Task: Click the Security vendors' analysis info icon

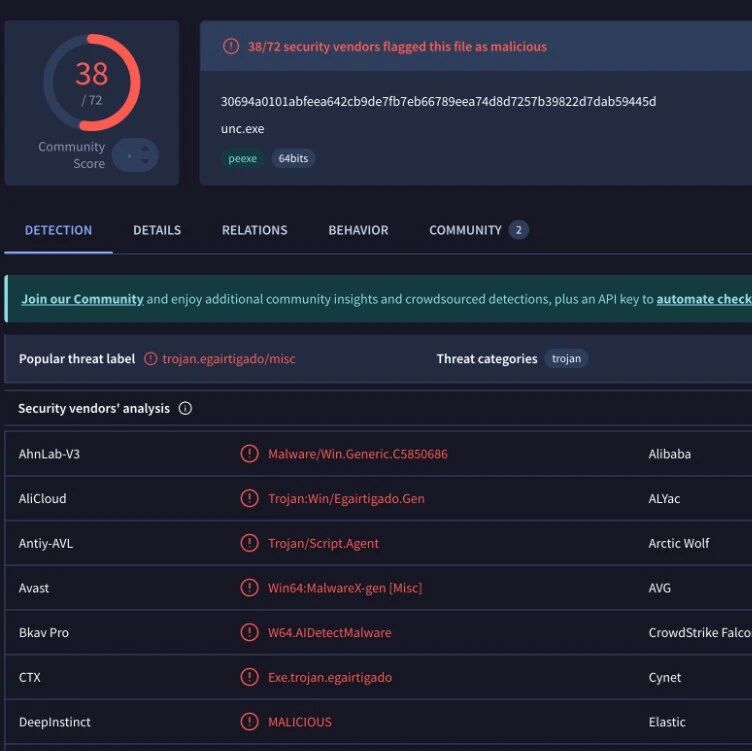Action: point(185,408)
